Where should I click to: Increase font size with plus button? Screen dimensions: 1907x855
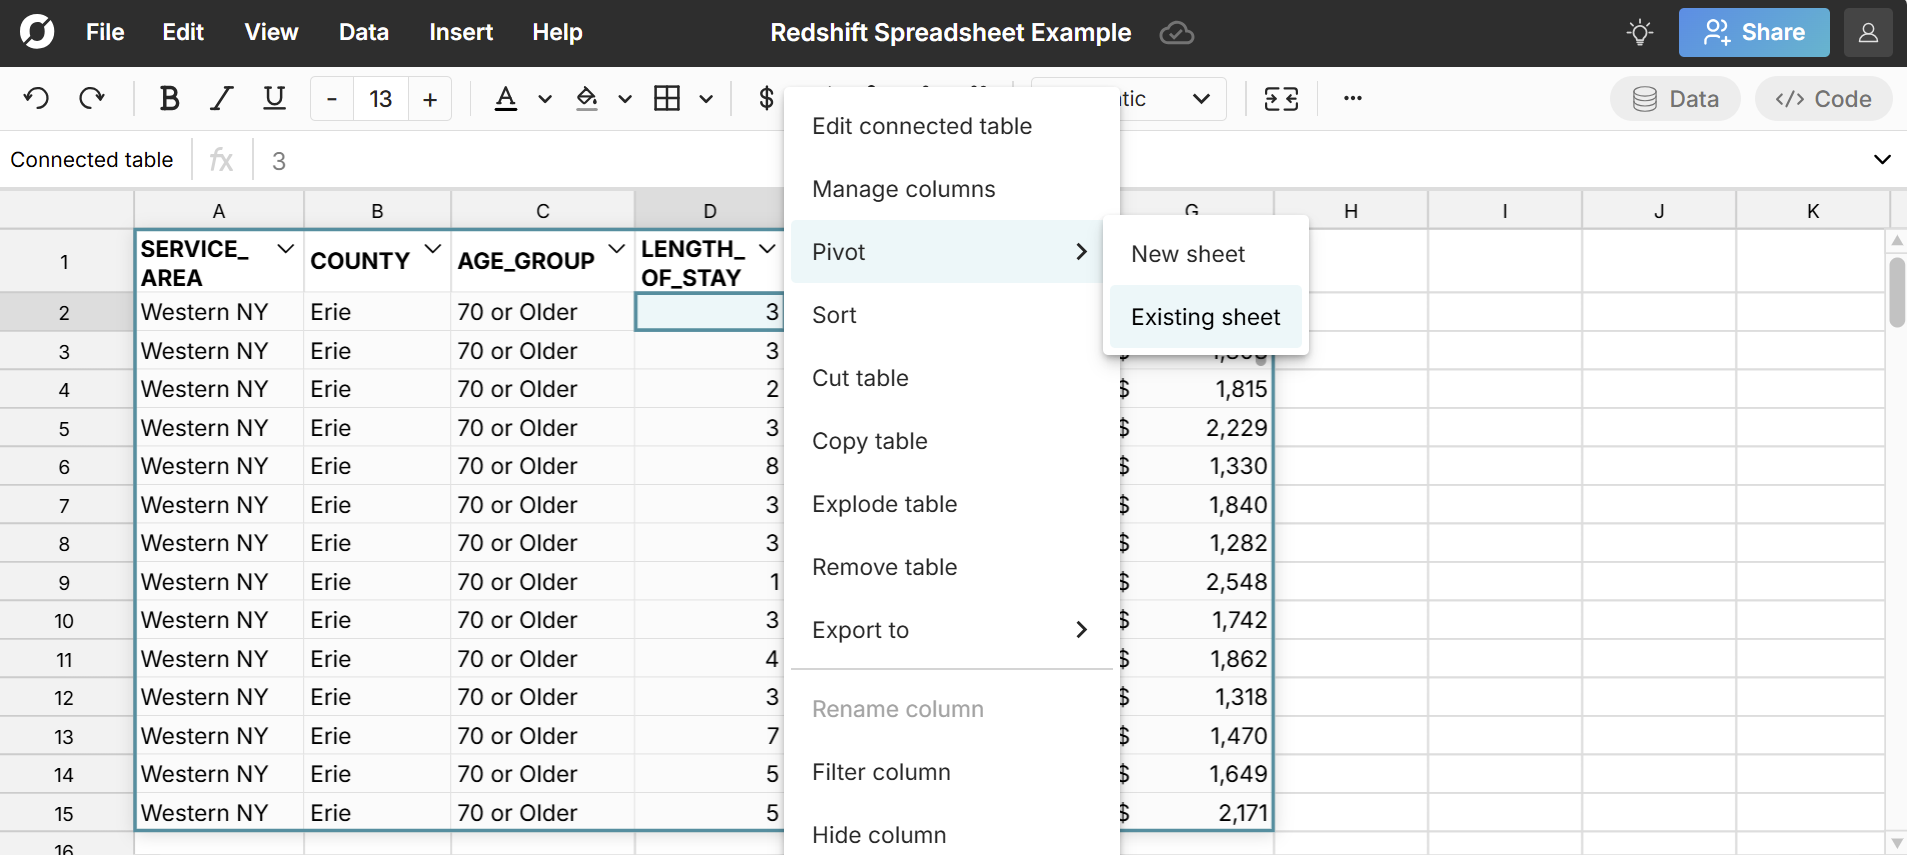pyautogui.click(x=430, y=99)
